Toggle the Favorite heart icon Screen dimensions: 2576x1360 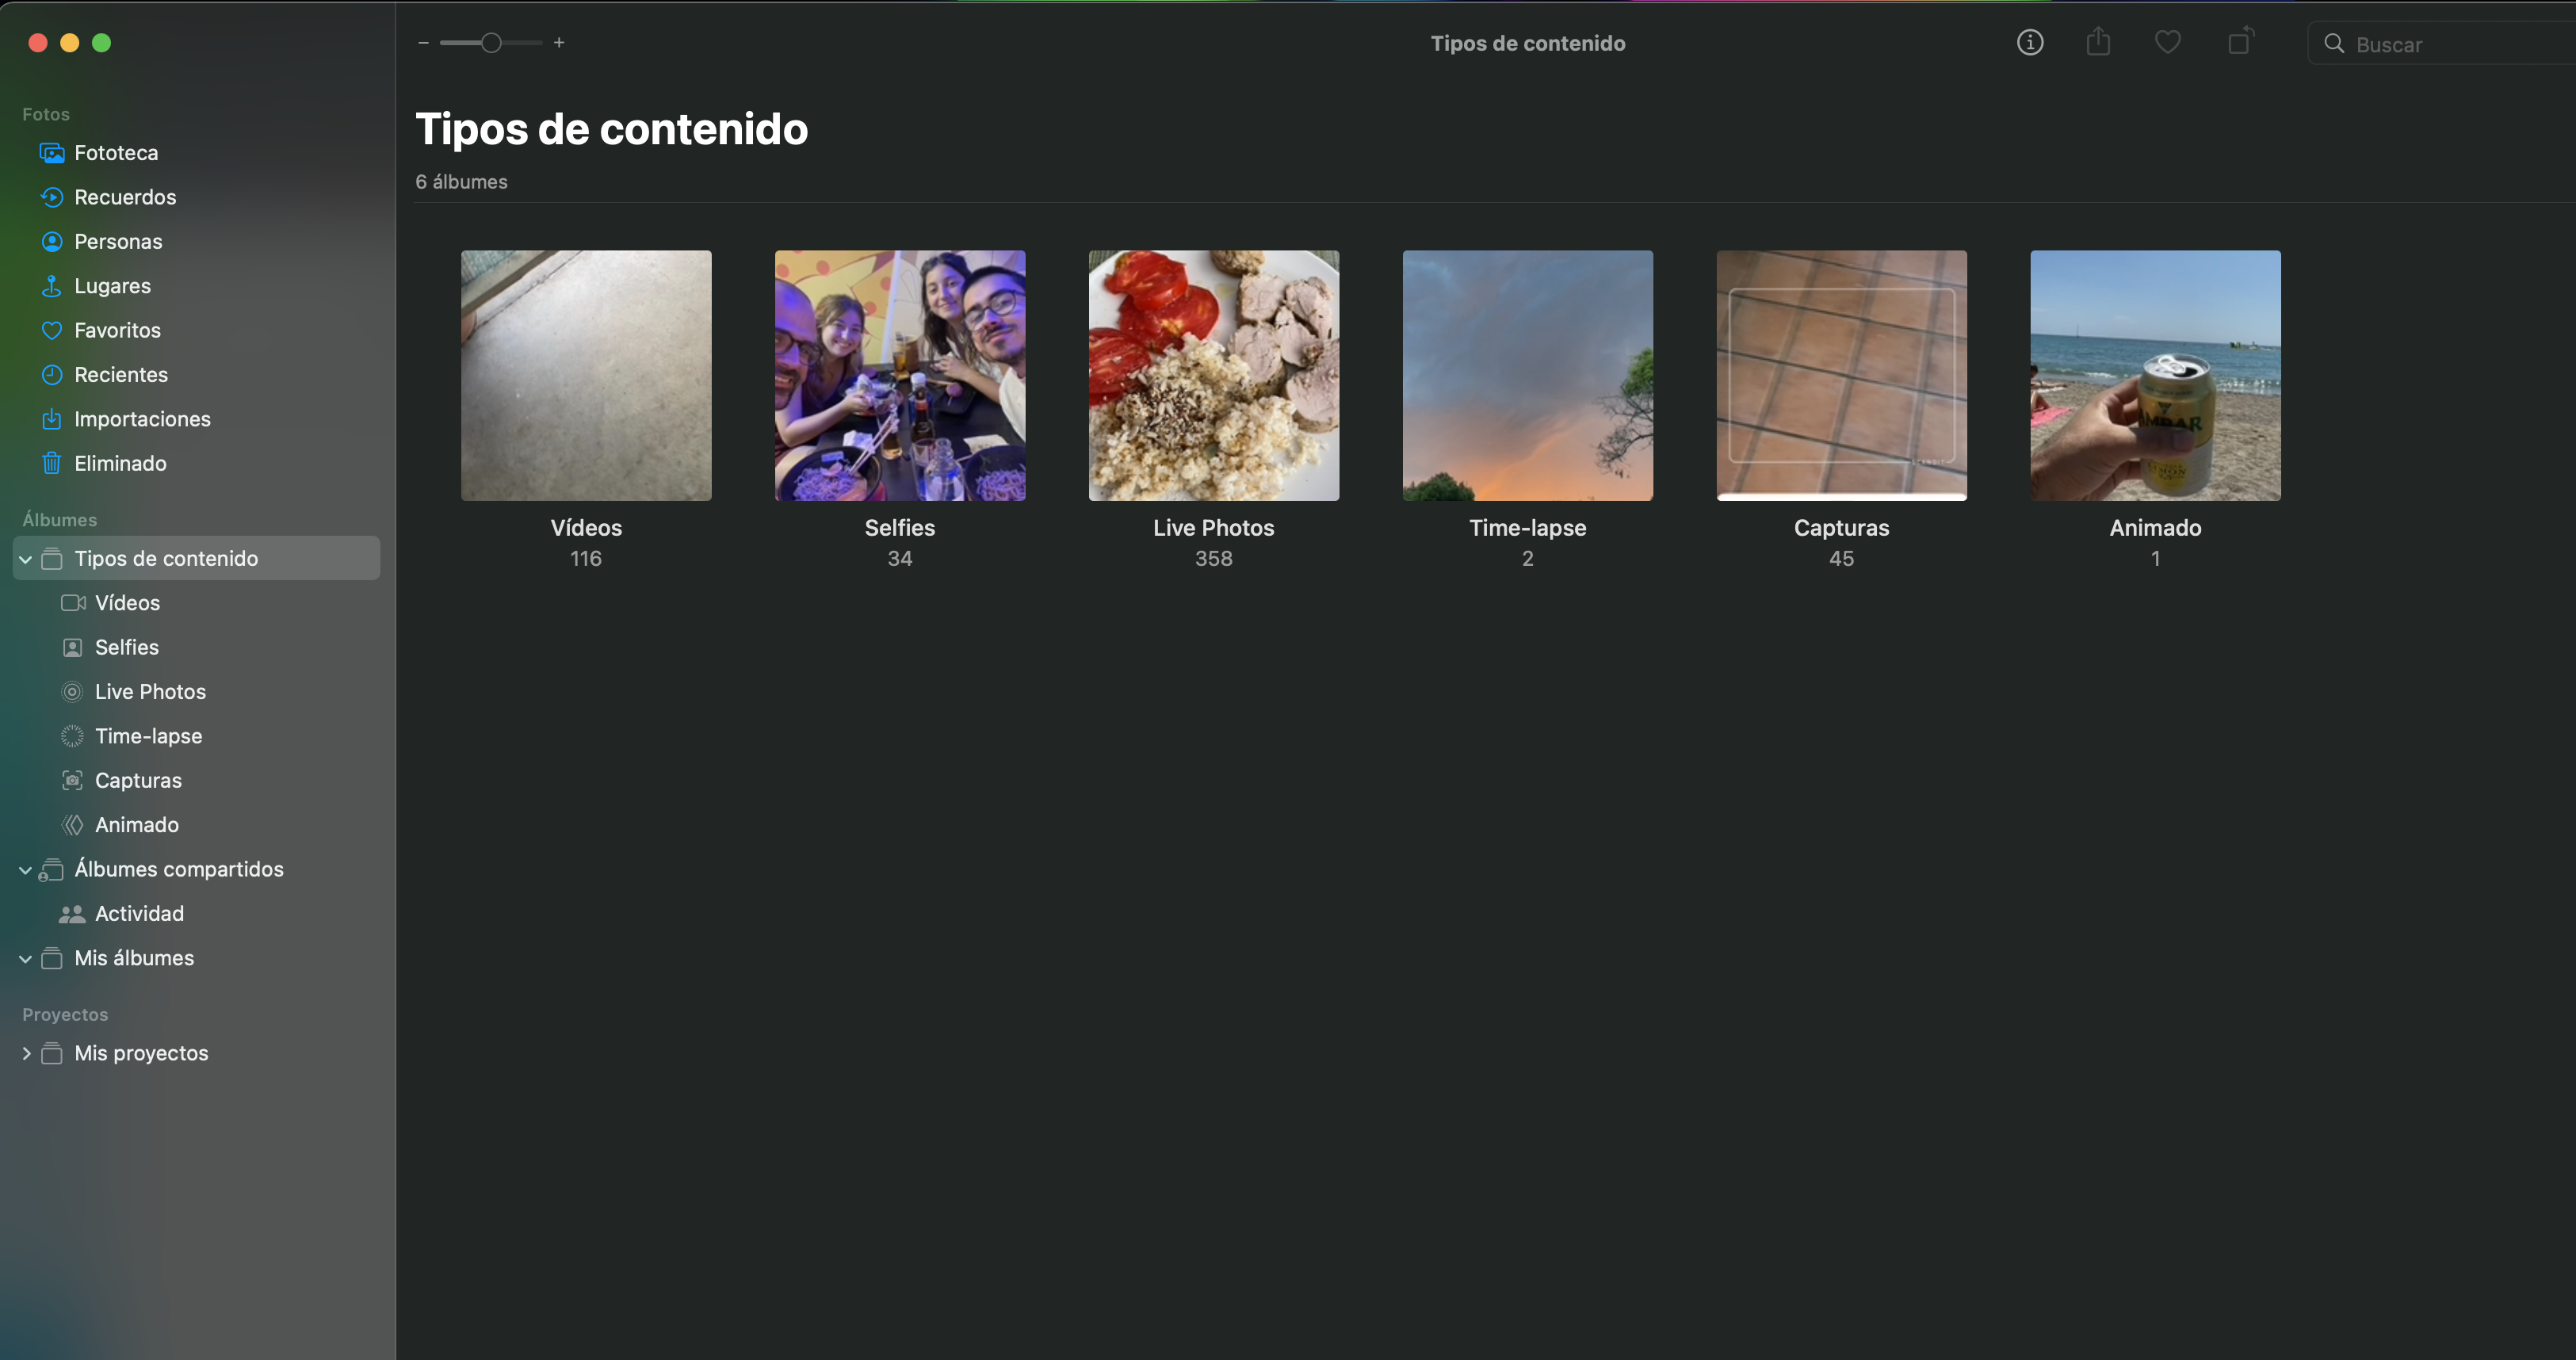pyautogui.click(x=2167, y=43)
